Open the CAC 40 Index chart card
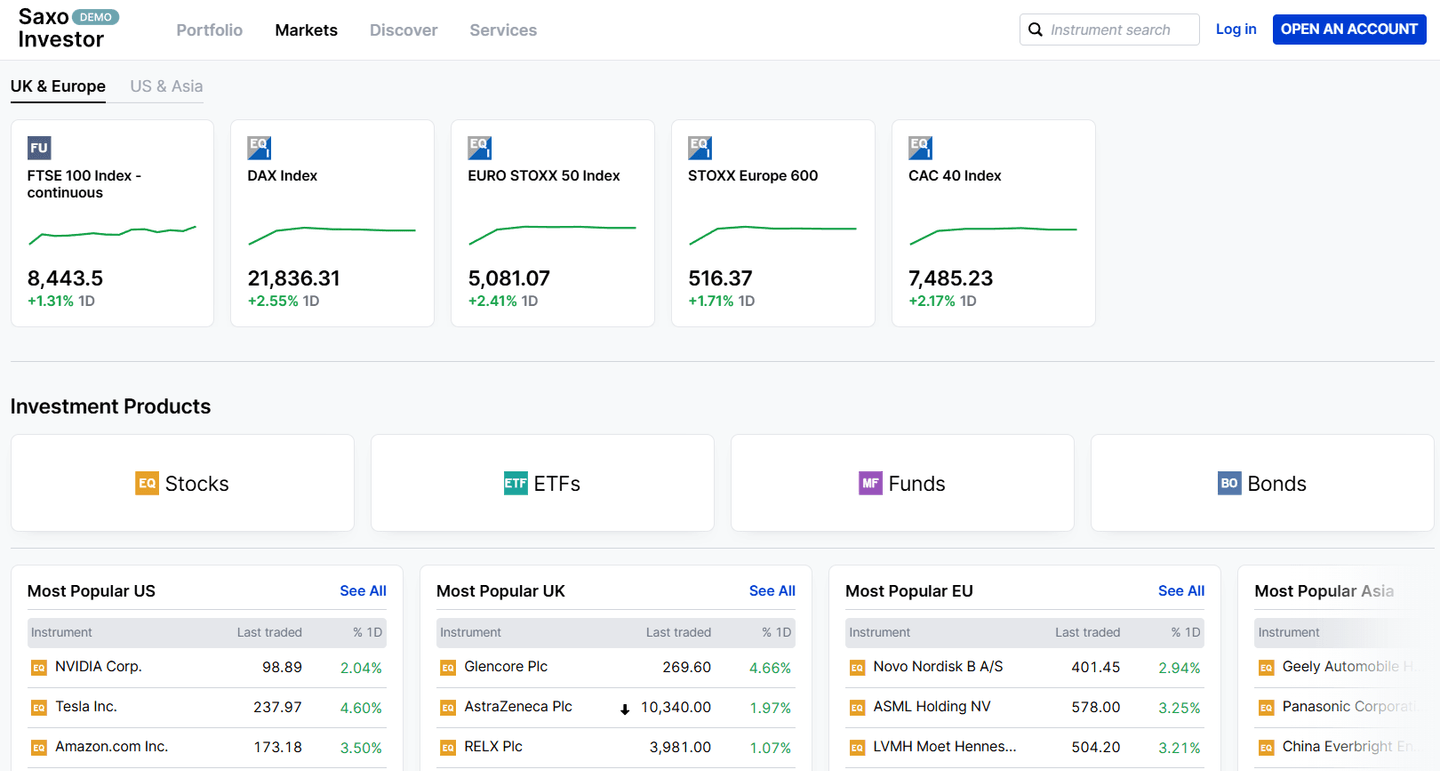This screenshot has height=771, width=1440. 993,223
